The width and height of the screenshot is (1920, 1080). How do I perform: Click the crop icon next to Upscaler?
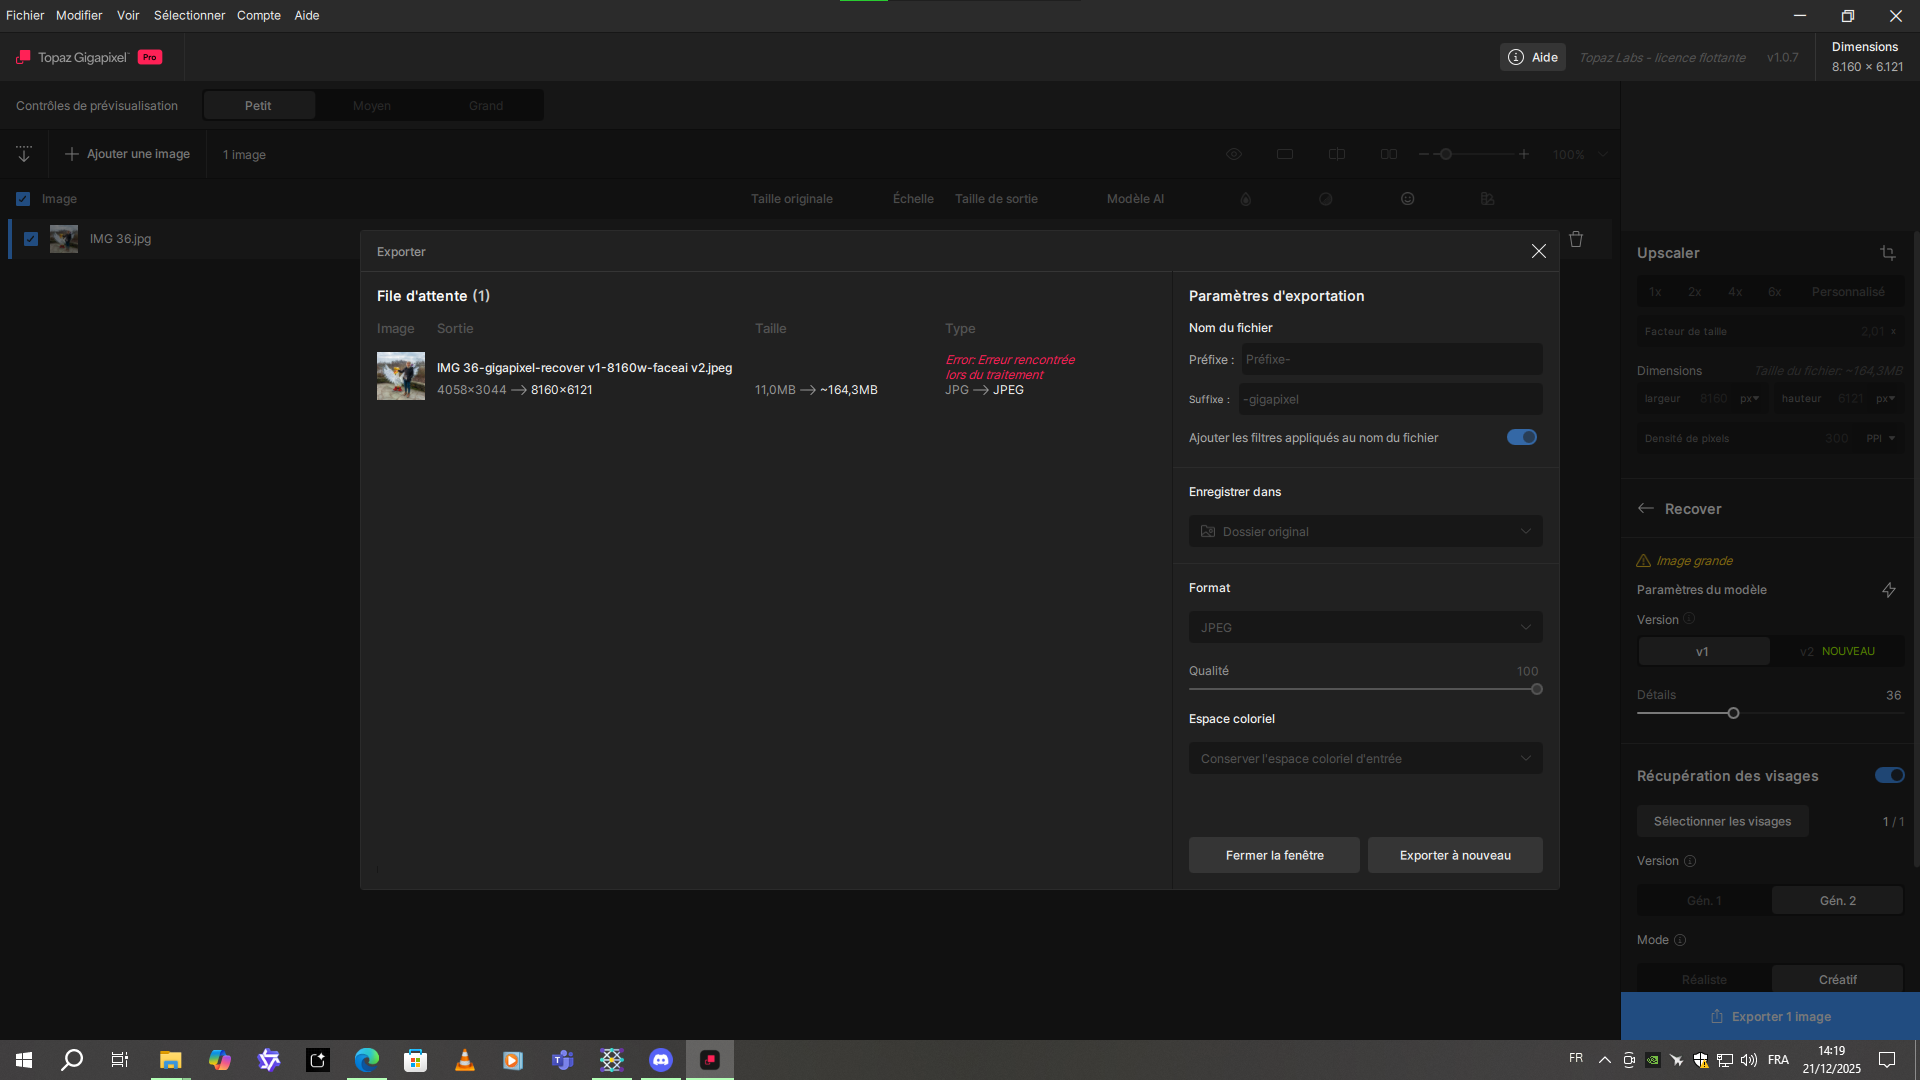click(x=1887, y=253)
